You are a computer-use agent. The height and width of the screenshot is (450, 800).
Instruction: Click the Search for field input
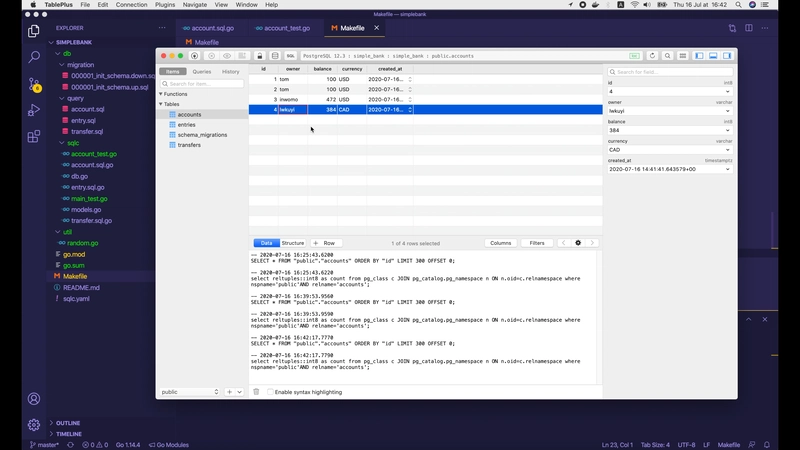(x=670, y=72)
